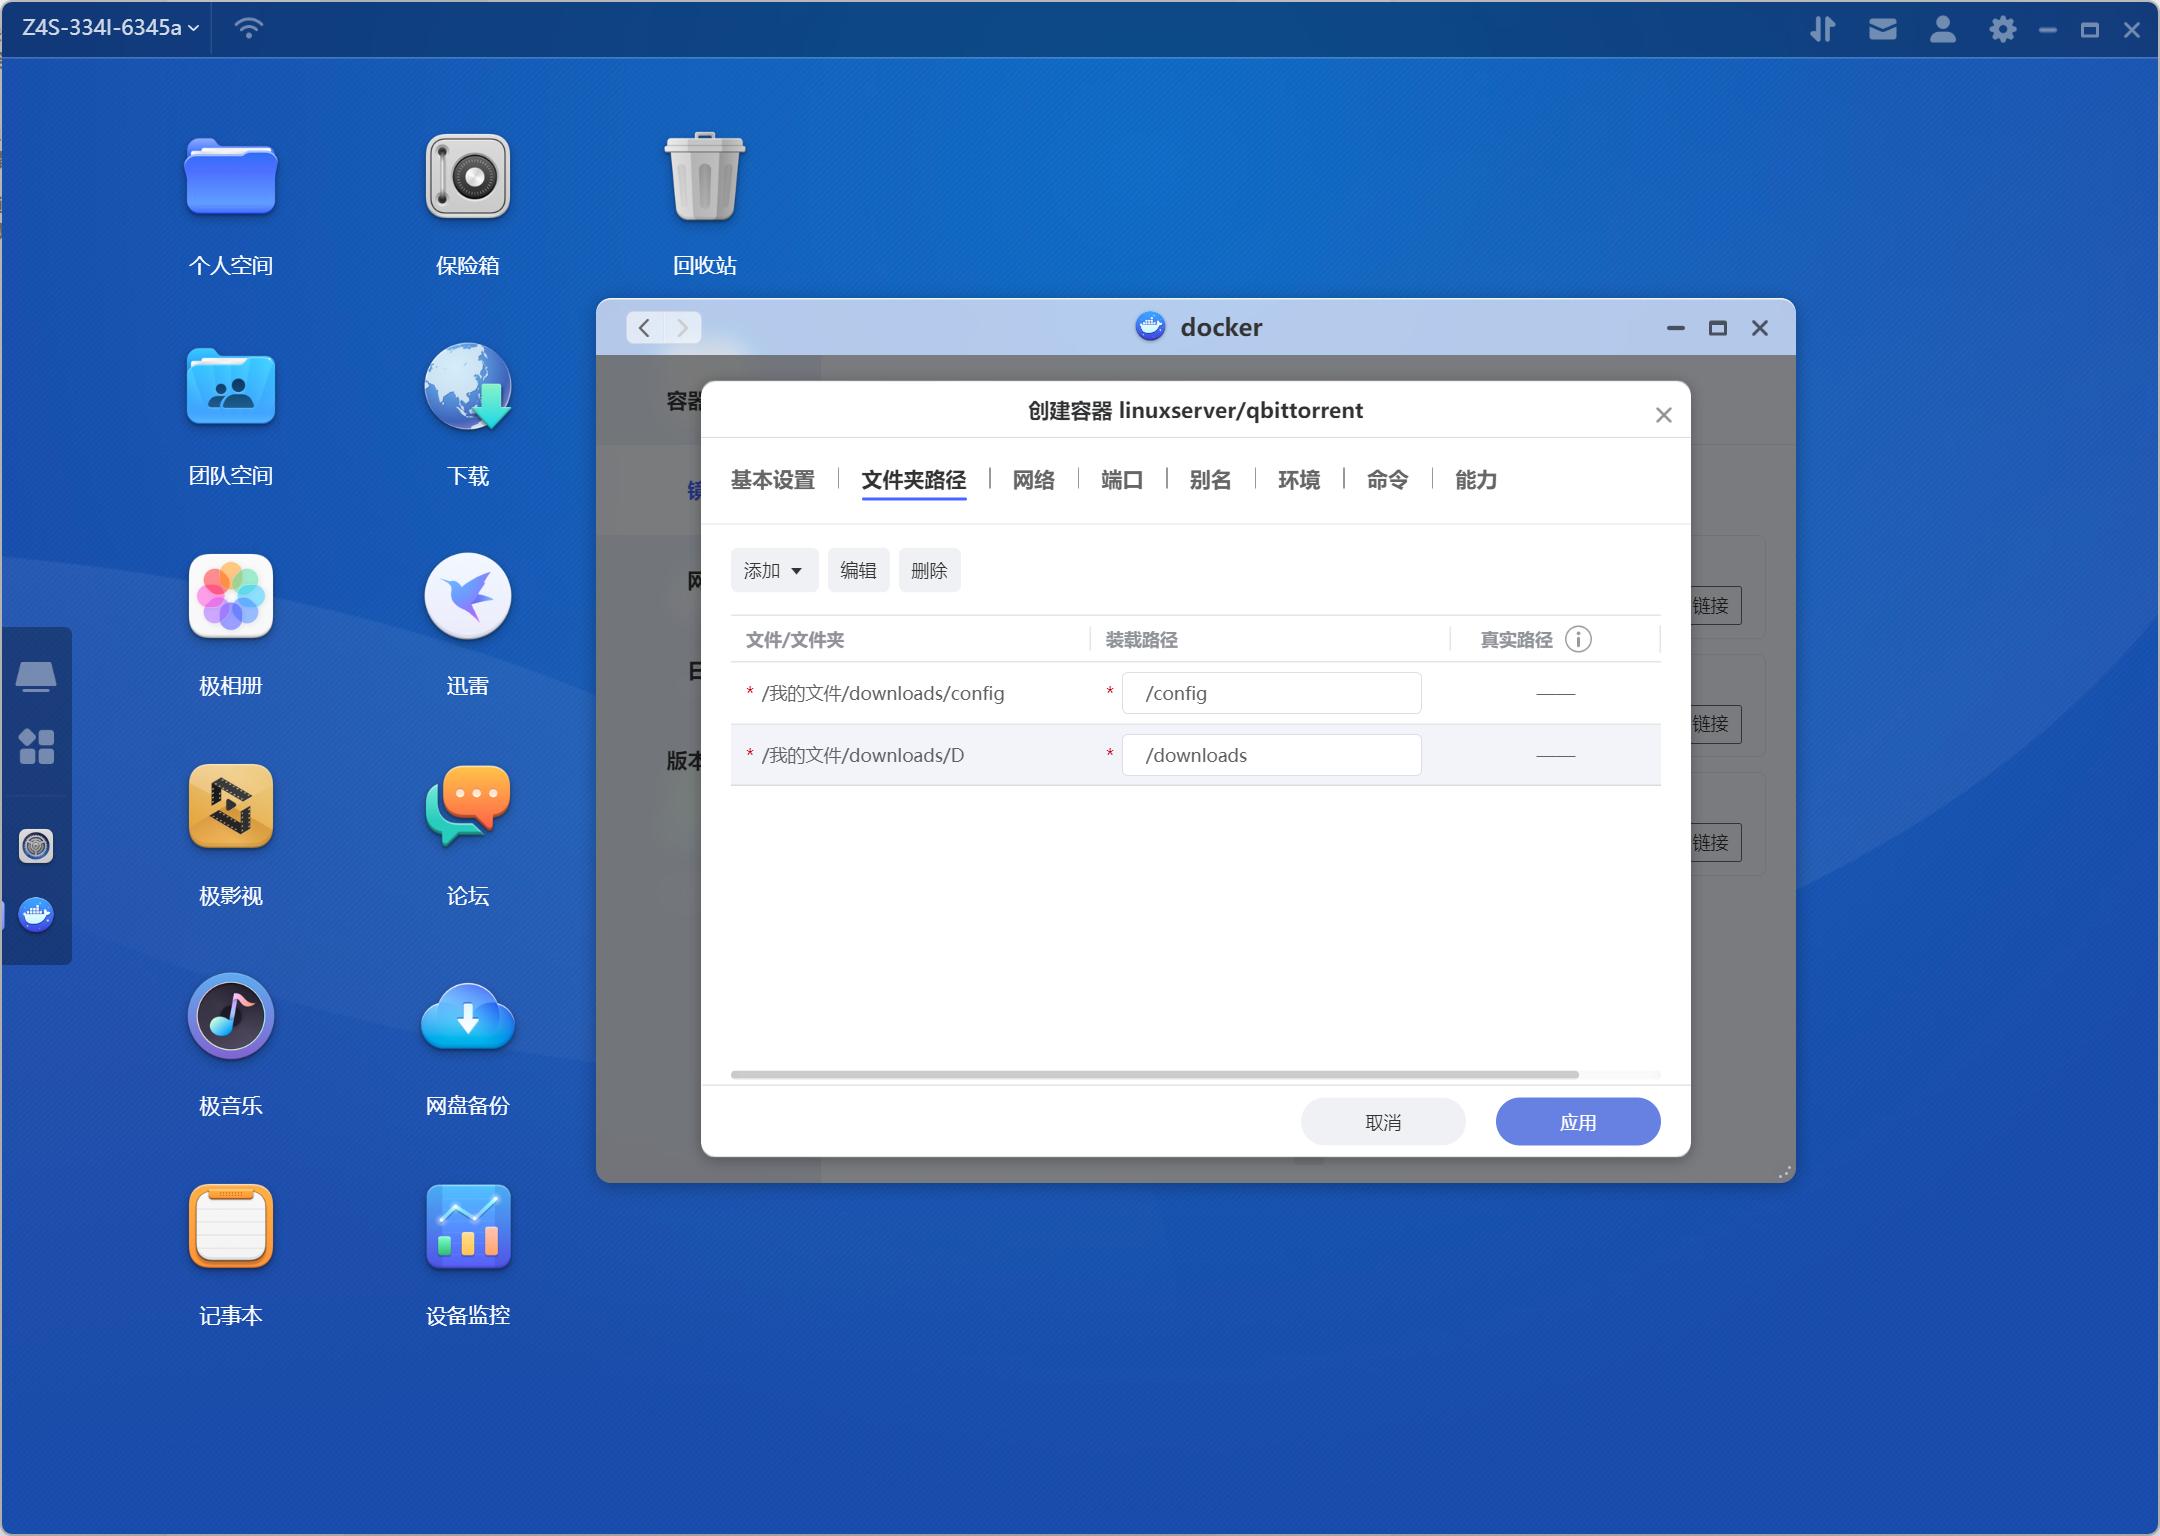Open the 极影视 video app icon
Image resolution: width=2160 pixels, height=1536 pixels.
[230, 807]
